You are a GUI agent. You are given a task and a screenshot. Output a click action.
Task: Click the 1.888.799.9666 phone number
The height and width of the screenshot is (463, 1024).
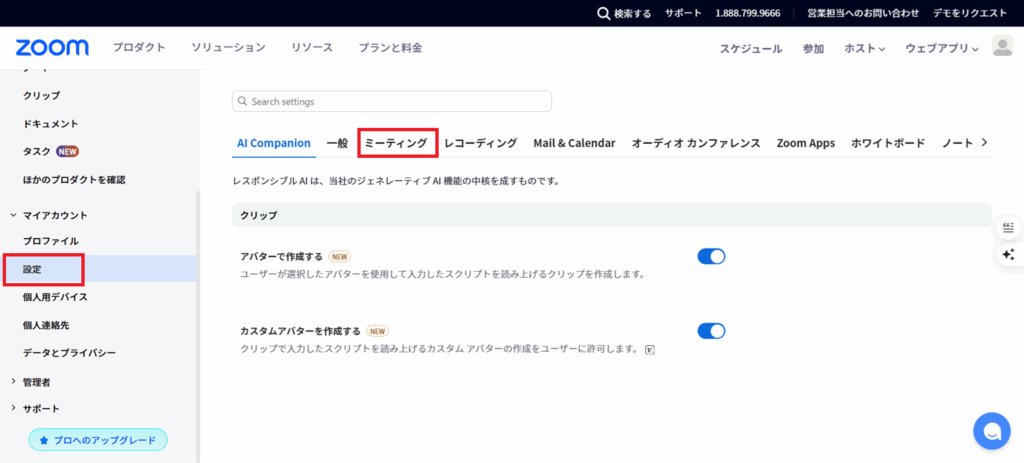[748, 13]
